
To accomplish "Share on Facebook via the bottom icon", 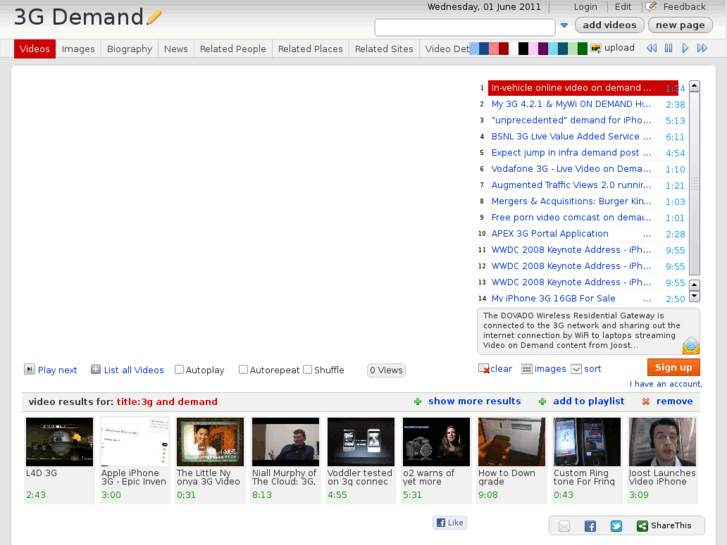I will pos(590,526).
